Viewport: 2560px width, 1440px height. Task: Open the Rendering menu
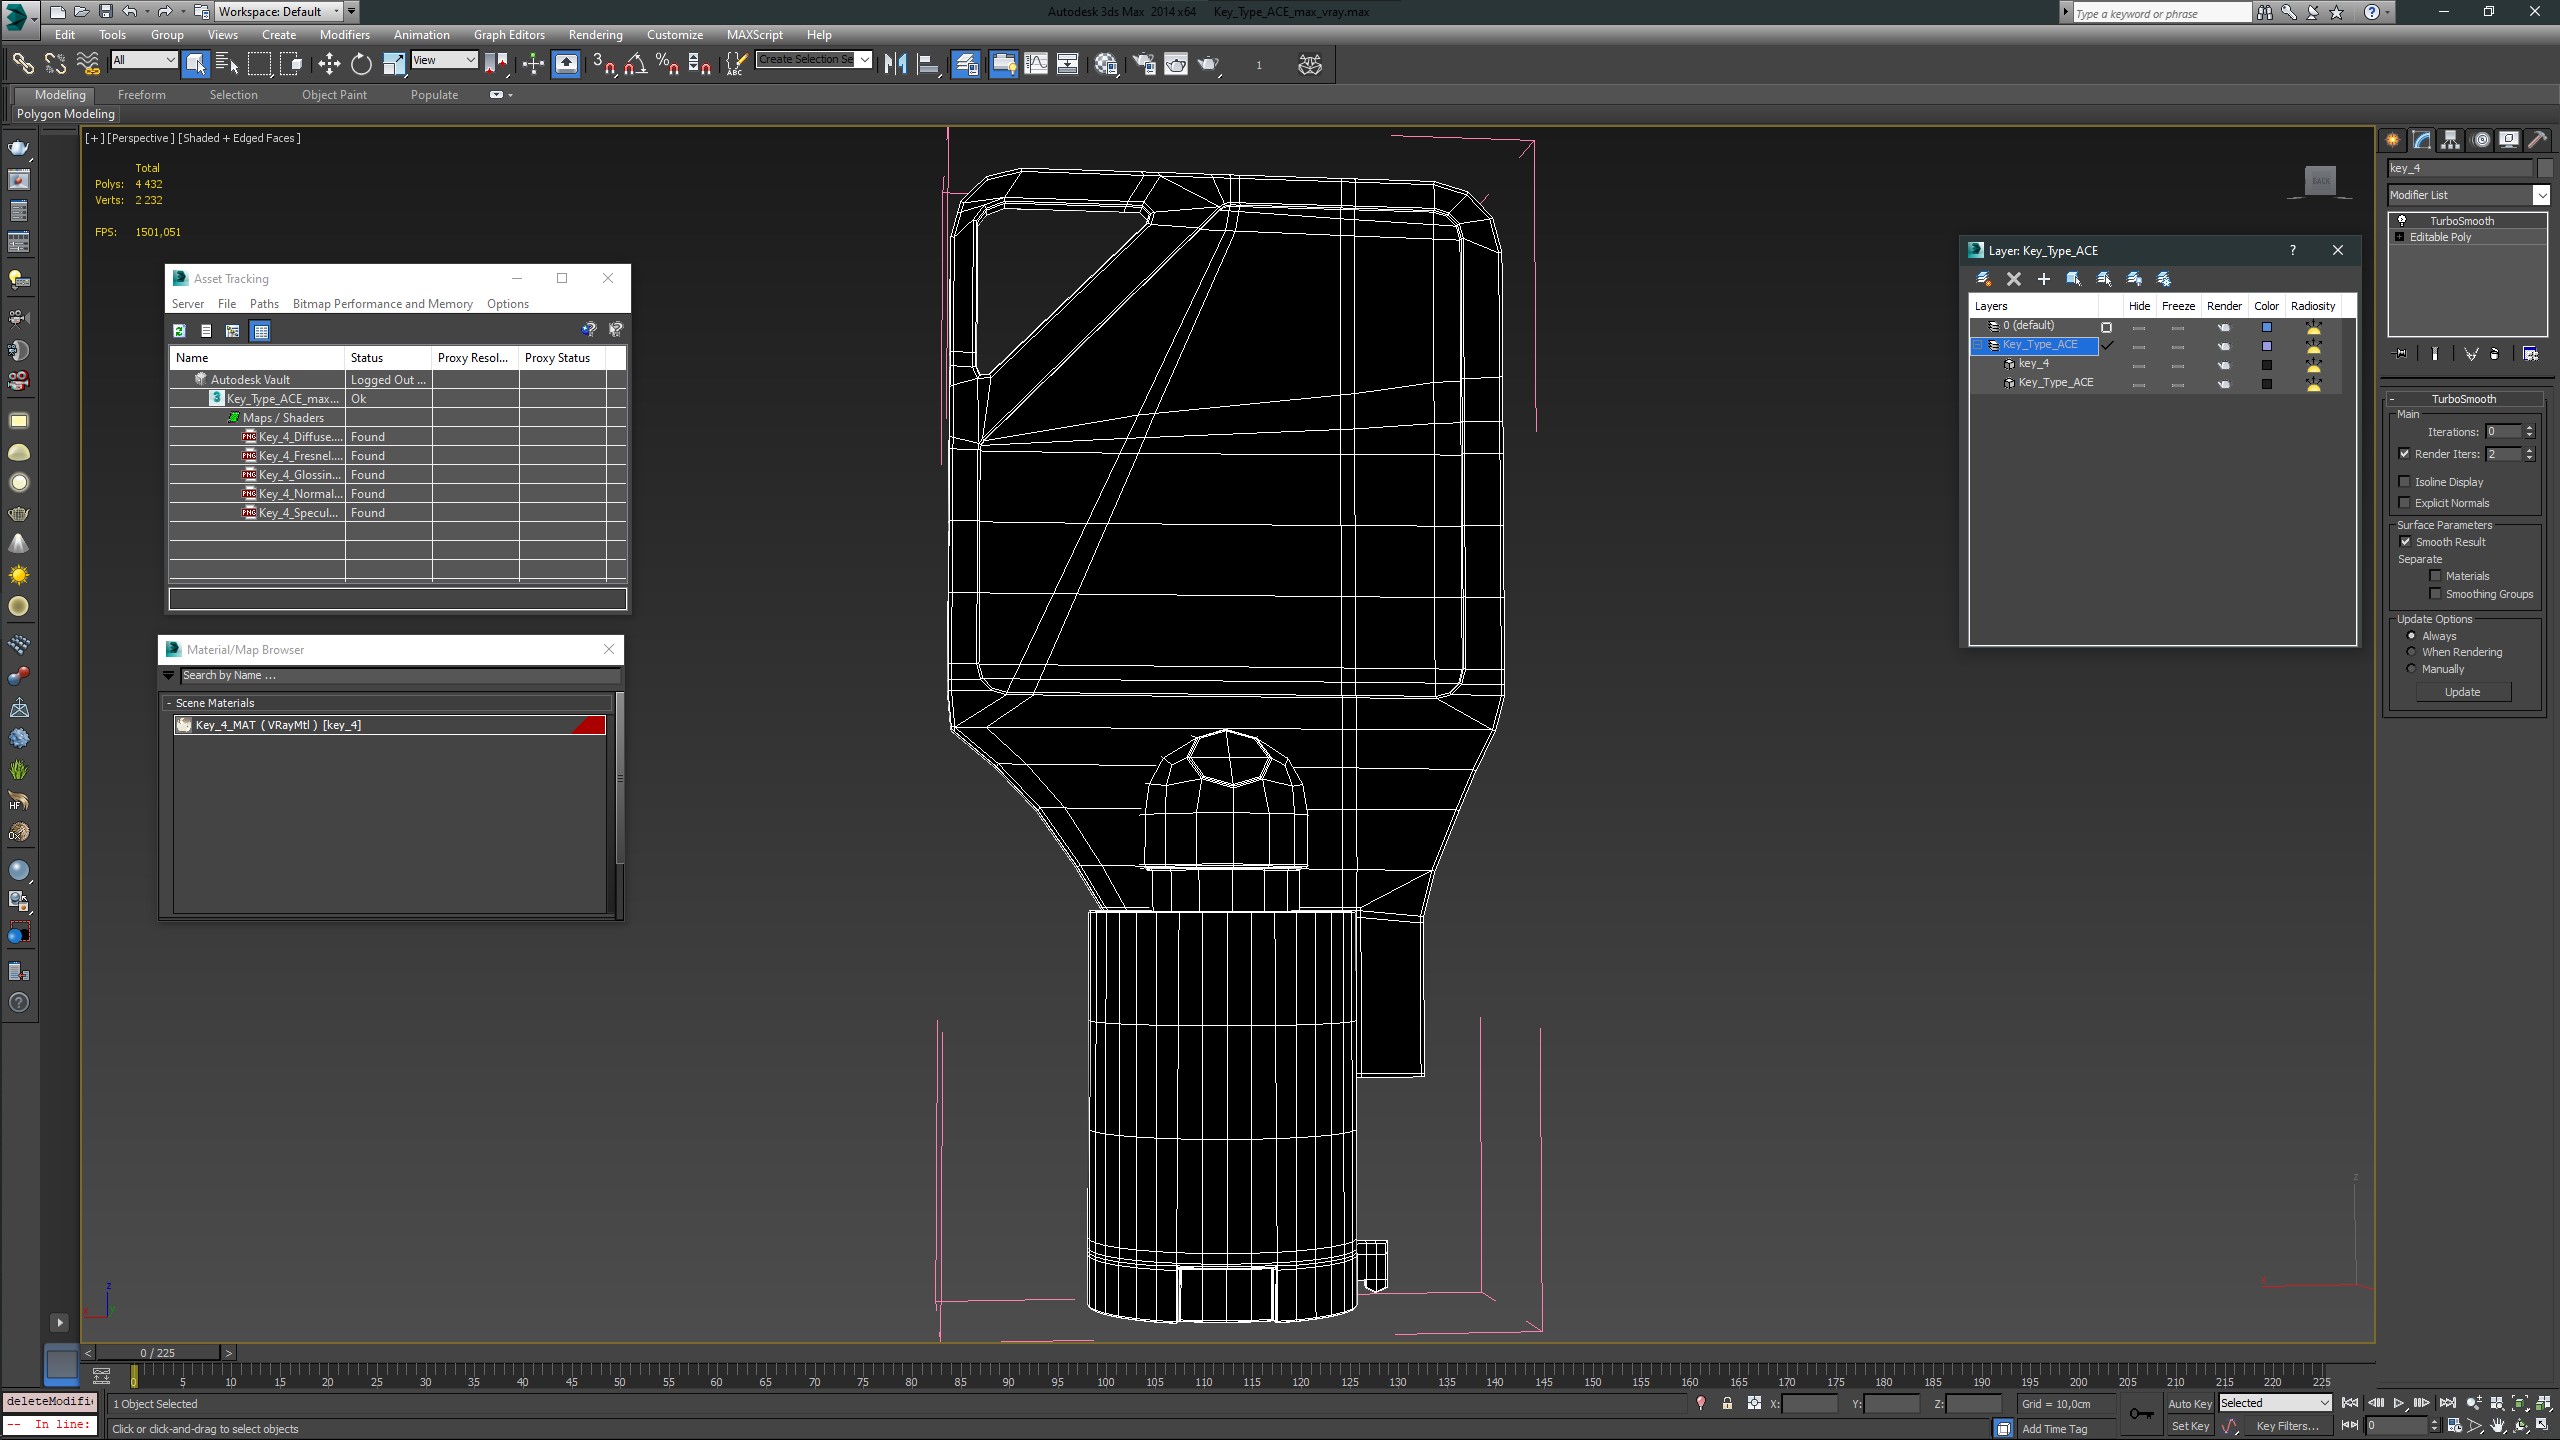pyautogui.click(x=595, y=35)
